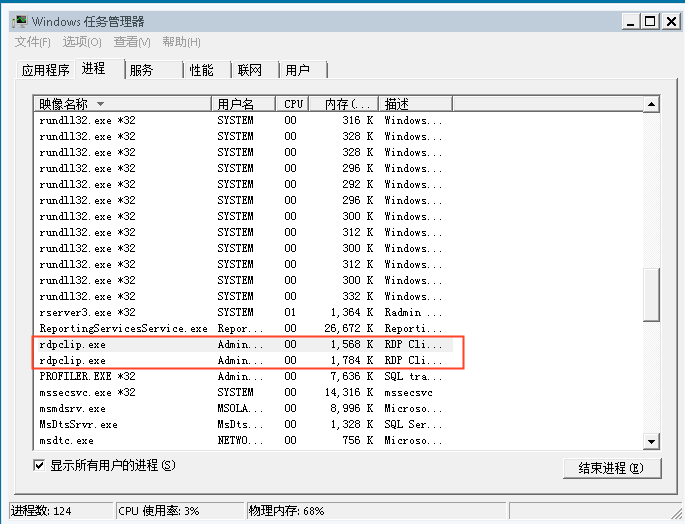This screenshot has height=524, width=685.
Task: Click the Task Manager title bar icon
Action: coord(19,20)
